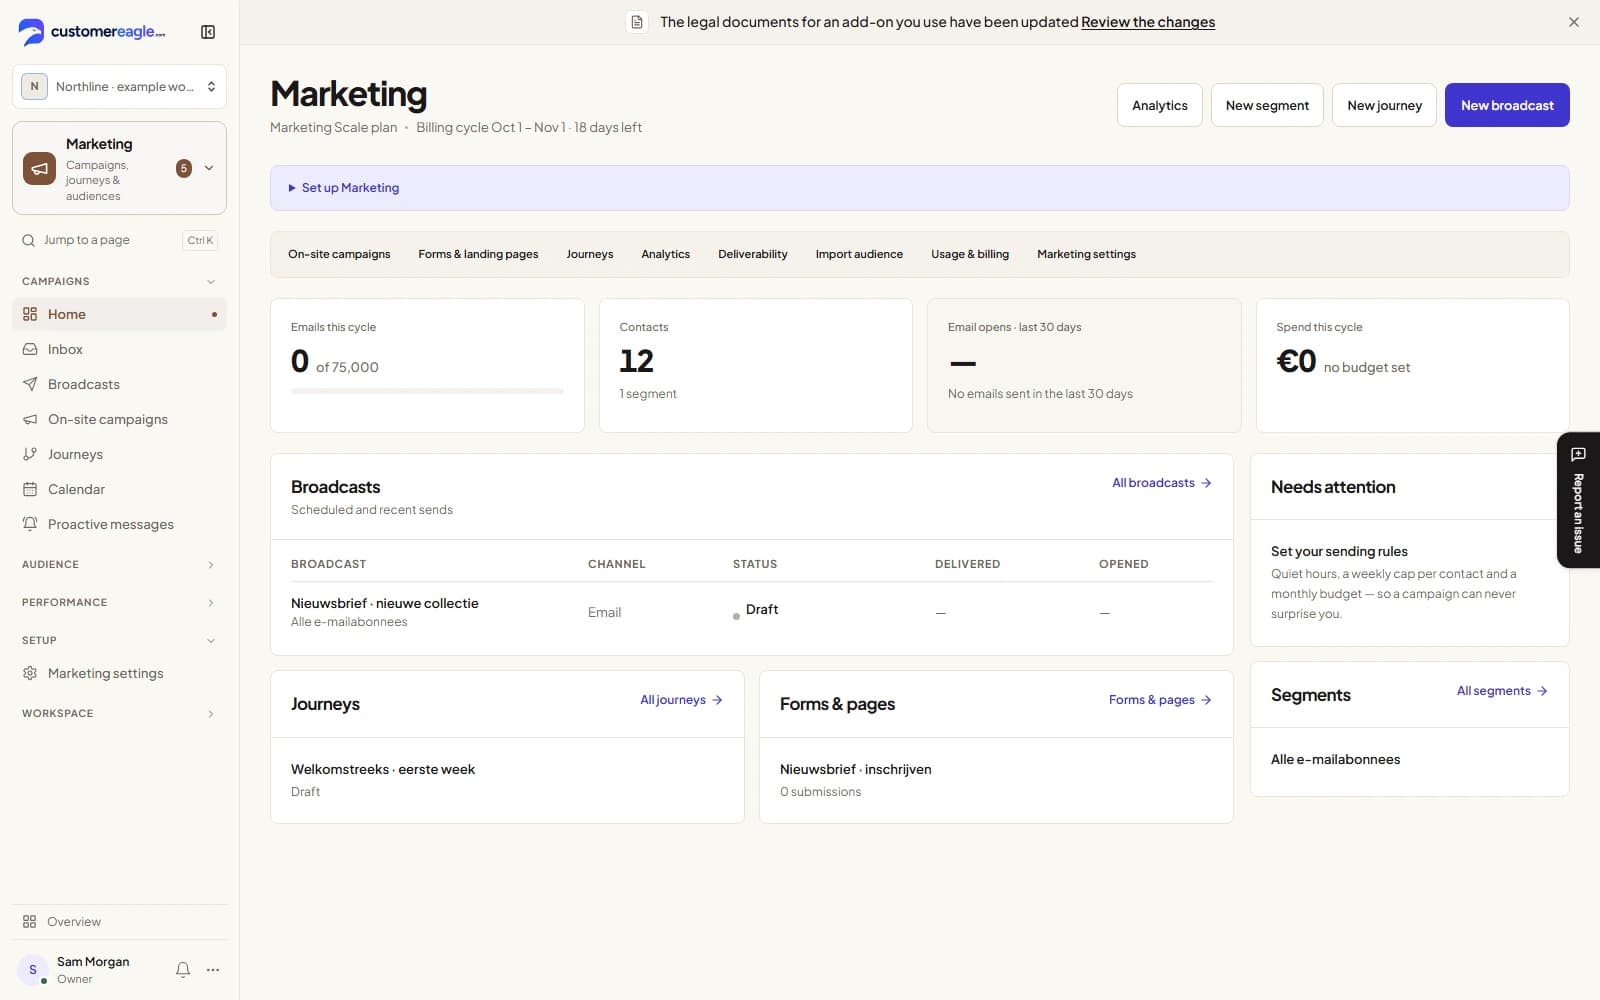Image resolution: width=1600 pixels, height=1000 pixels.
Task: Click the Journeys branch icon
Action: pyautogui.click(x=30, y=454)
